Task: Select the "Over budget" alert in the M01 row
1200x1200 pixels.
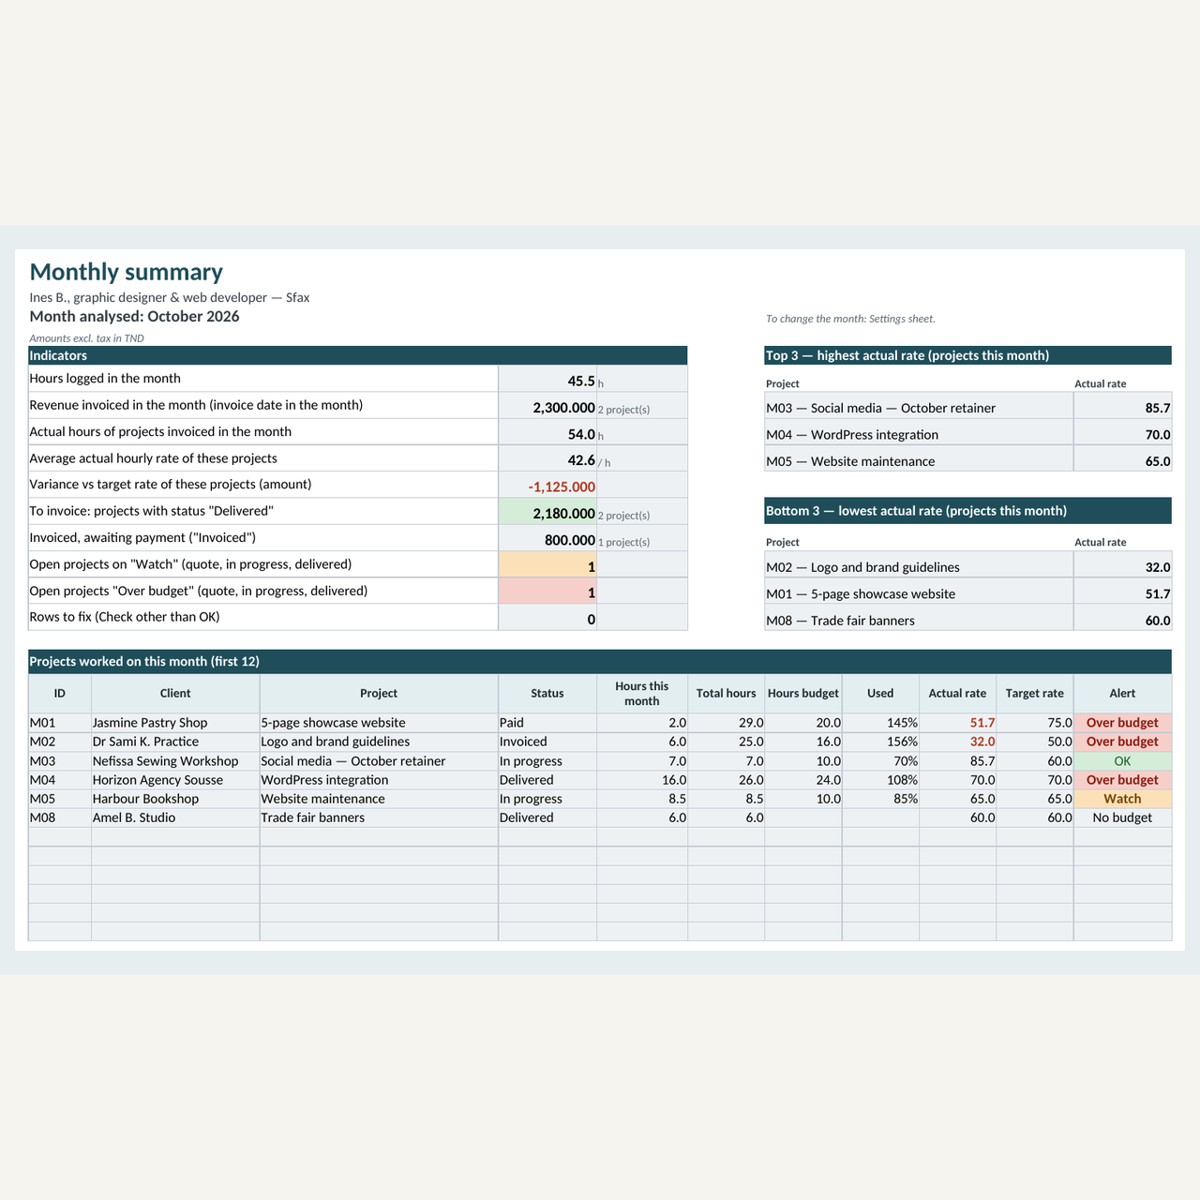Action: [x=1122, y=723]
